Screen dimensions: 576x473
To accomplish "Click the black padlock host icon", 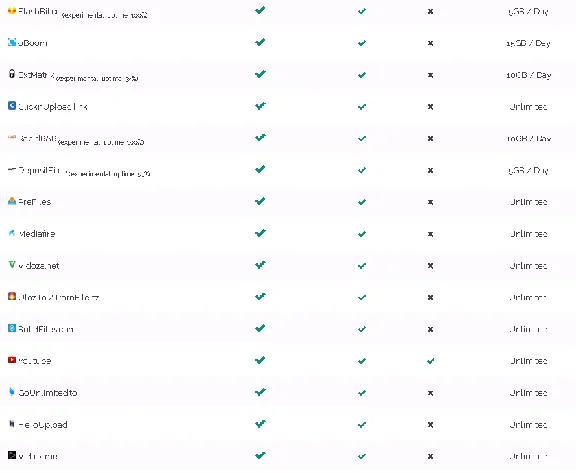I will pos(12,74).
